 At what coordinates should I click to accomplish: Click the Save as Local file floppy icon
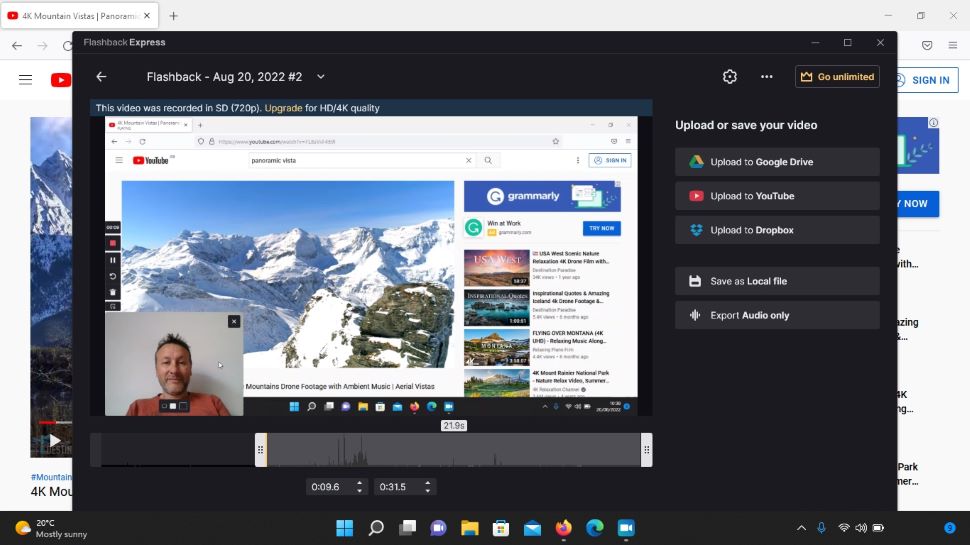click(x=695, y=281)
